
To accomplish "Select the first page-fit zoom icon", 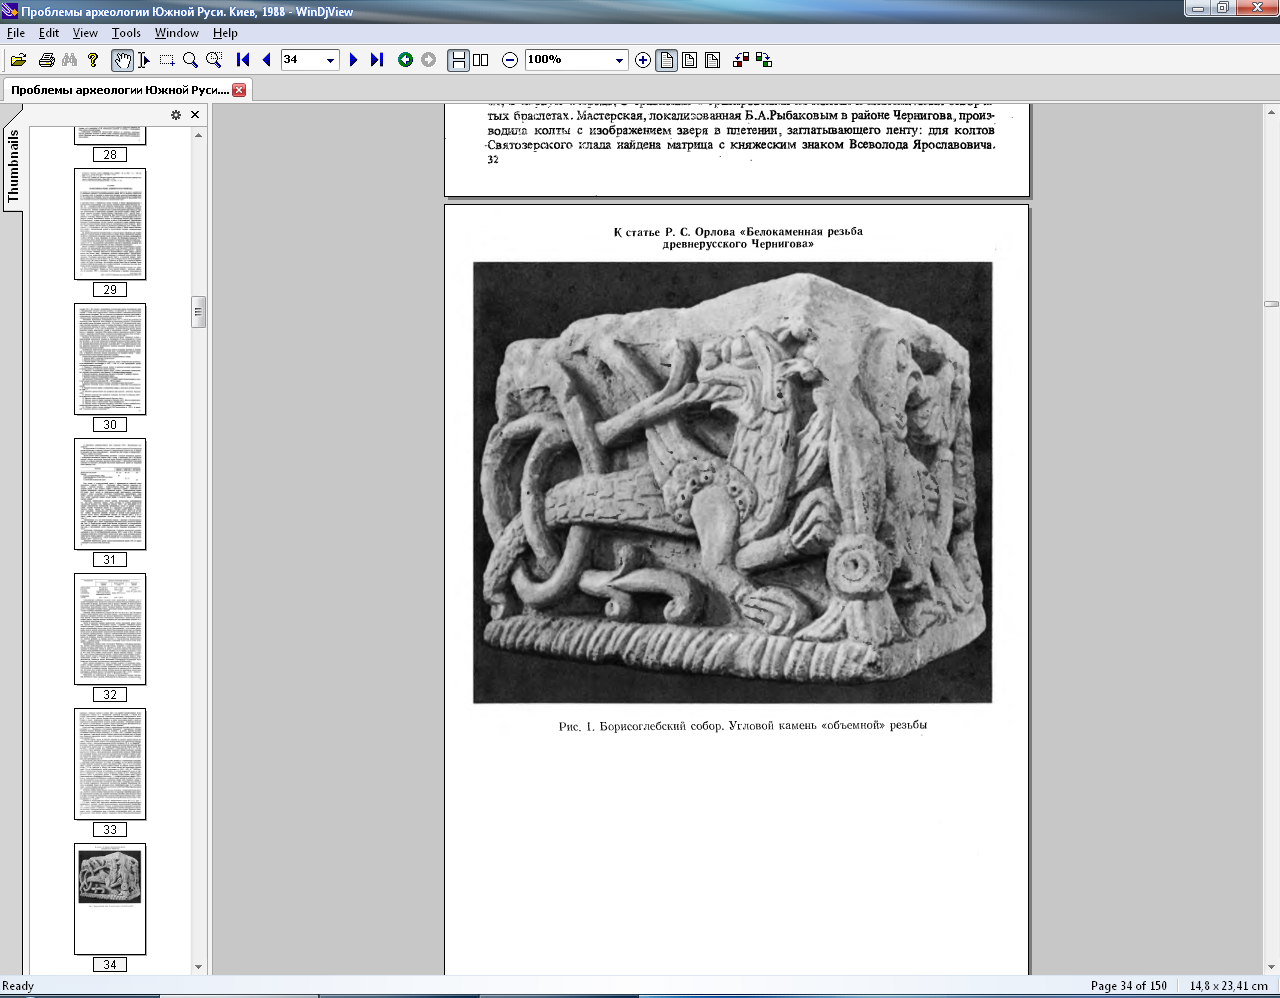I will pos(666,60).
